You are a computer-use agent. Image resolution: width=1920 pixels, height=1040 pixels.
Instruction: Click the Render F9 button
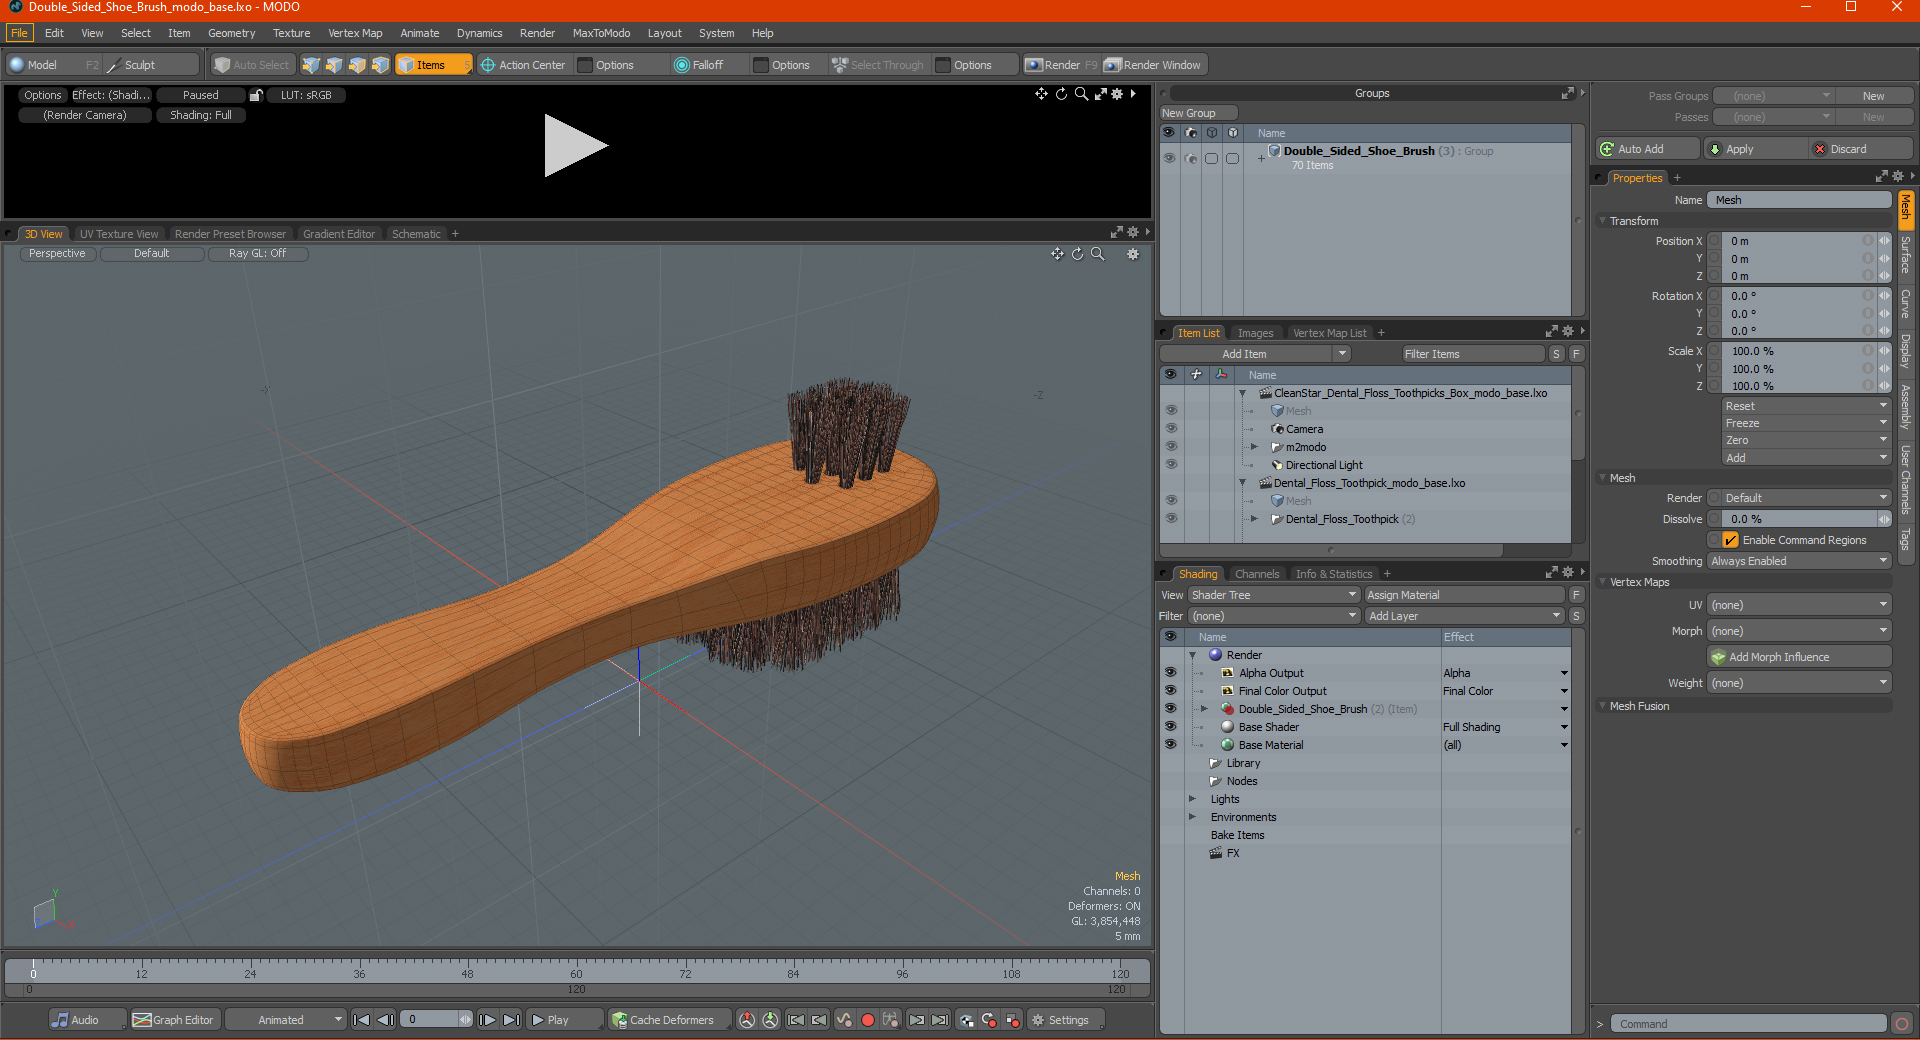click(1061, 65)
